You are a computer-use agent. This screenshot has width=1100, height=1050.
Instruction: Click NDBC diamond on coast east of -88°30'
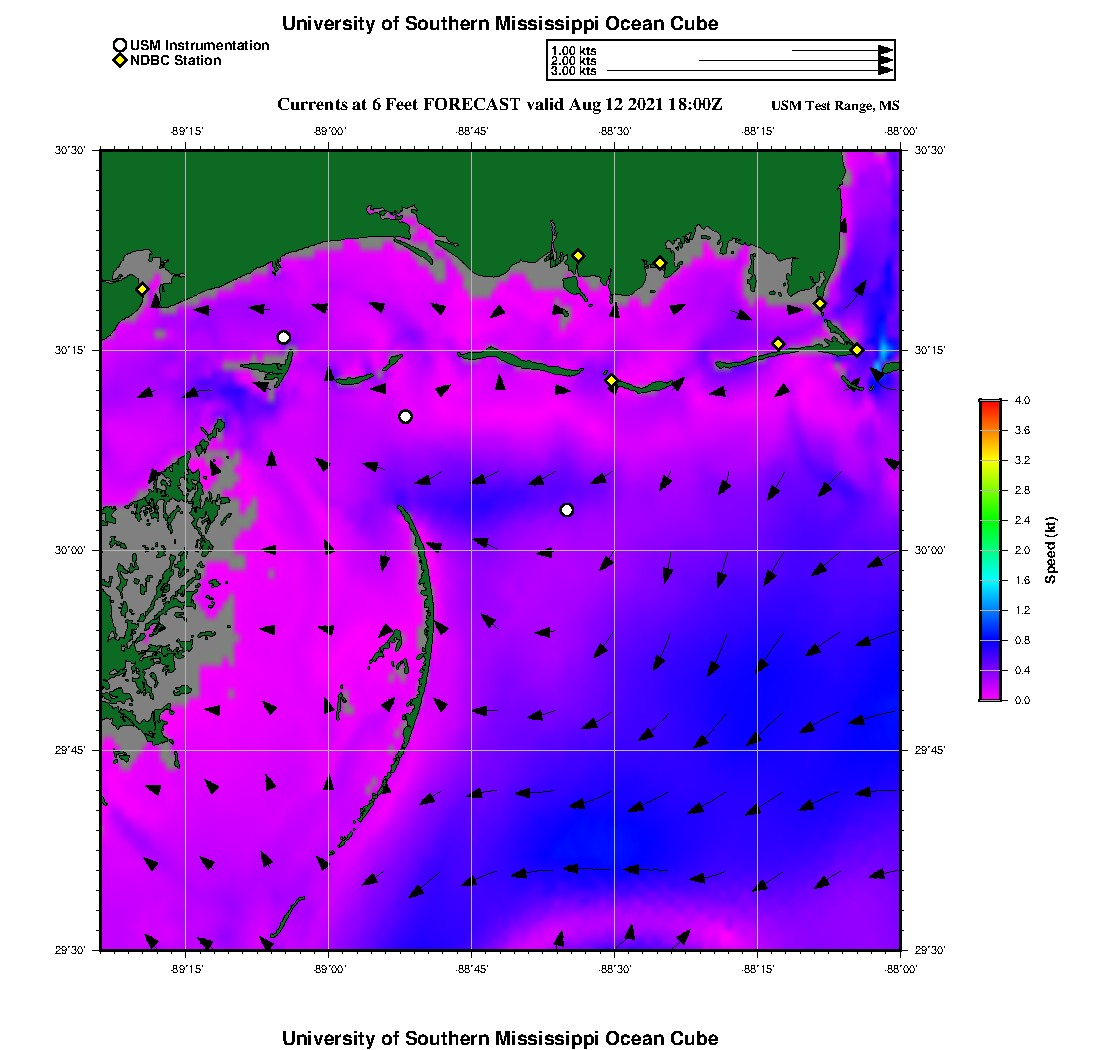(x=659, y=264)
